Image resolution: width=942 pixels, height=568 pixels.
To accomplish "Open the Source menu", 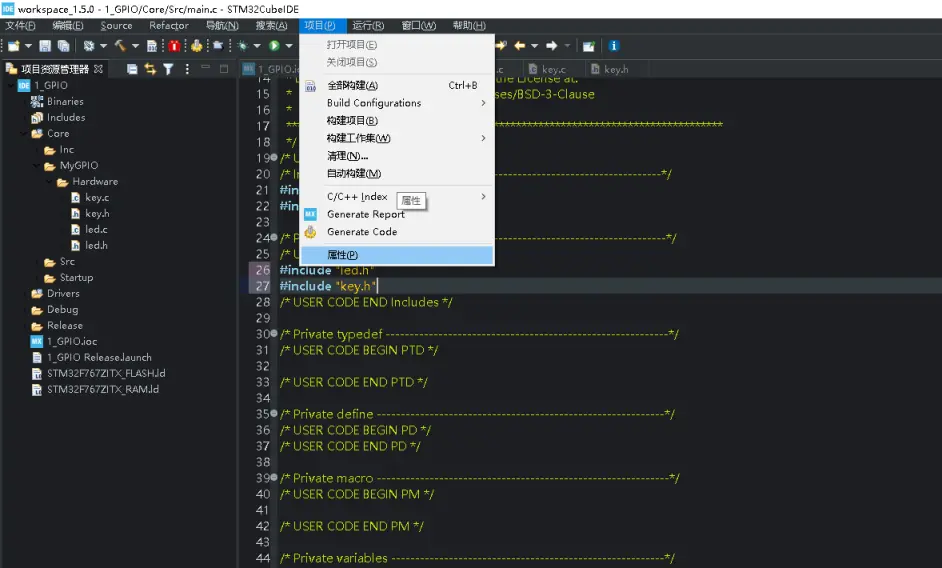I will click(x=117, y=25).
